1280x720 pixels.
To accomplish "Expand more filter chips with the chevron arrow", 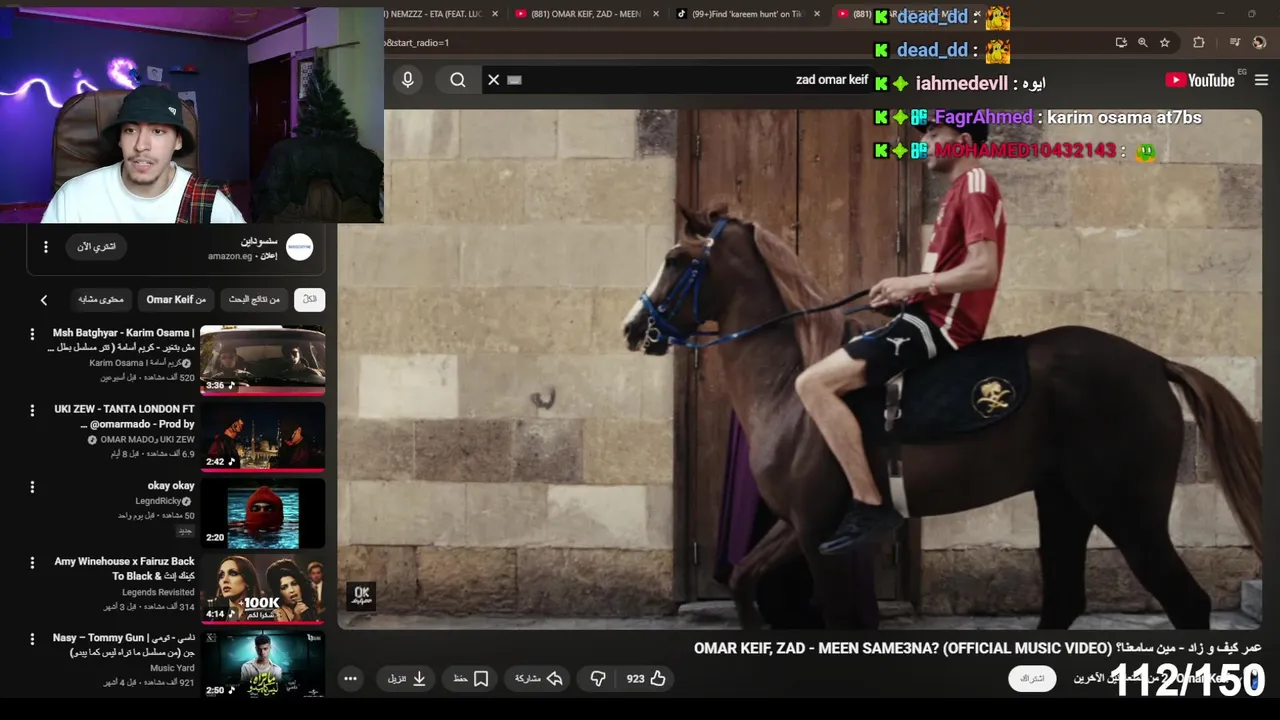I will coord(44,300).
